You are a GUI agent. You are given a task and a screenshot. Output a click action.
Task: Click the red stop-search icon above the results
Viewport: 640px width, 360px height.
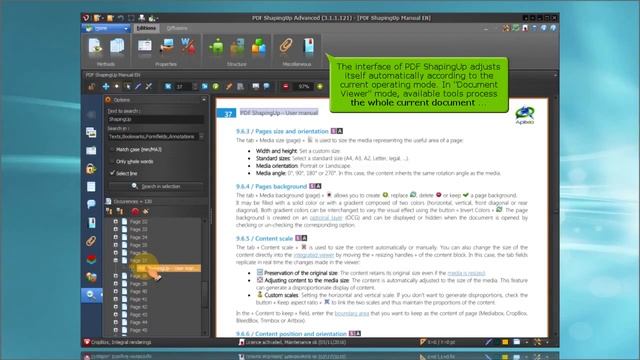pos(135,211)
